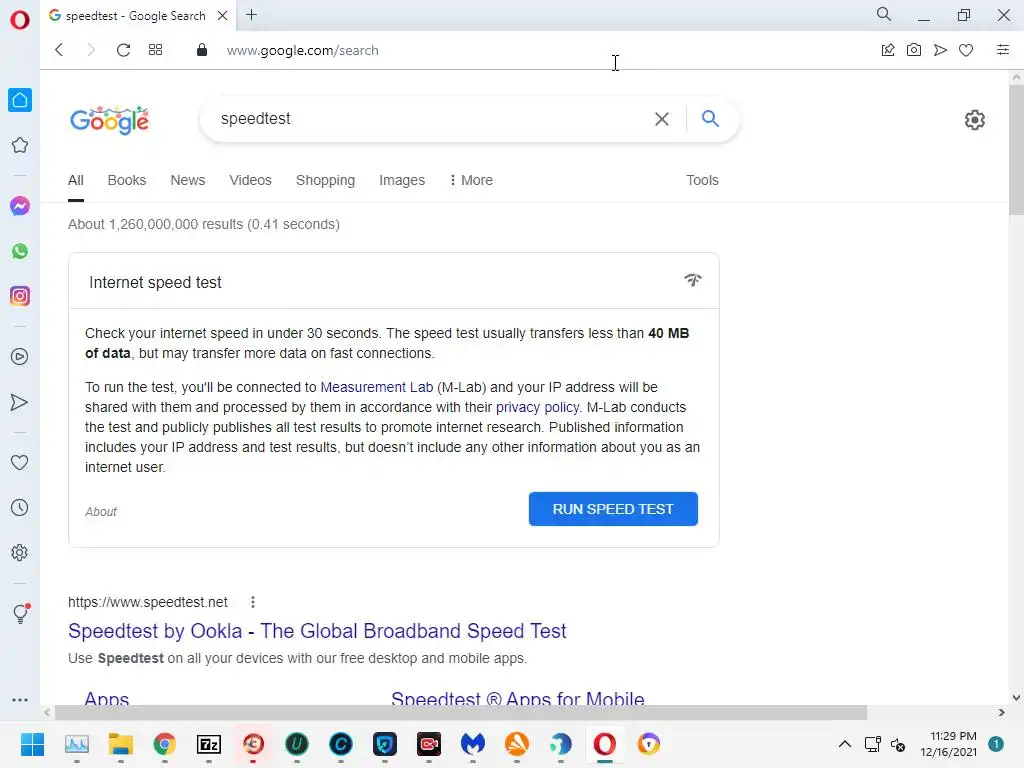The image size is (1024, 768).
Task: Open sidebar three-dot setup menu
Action: (20, 699)
